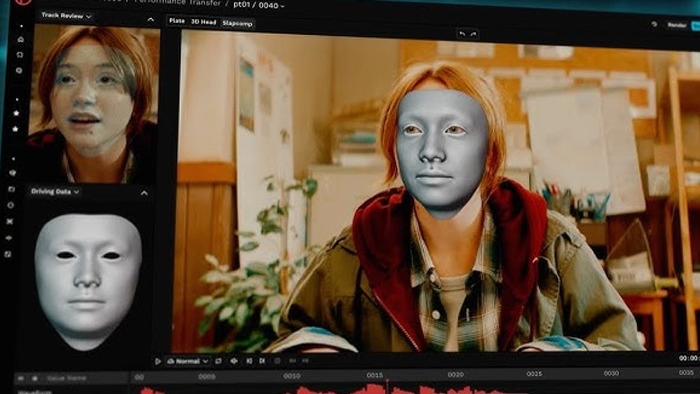
Task: Click the history icon left of Render
Action: [654, 24]
